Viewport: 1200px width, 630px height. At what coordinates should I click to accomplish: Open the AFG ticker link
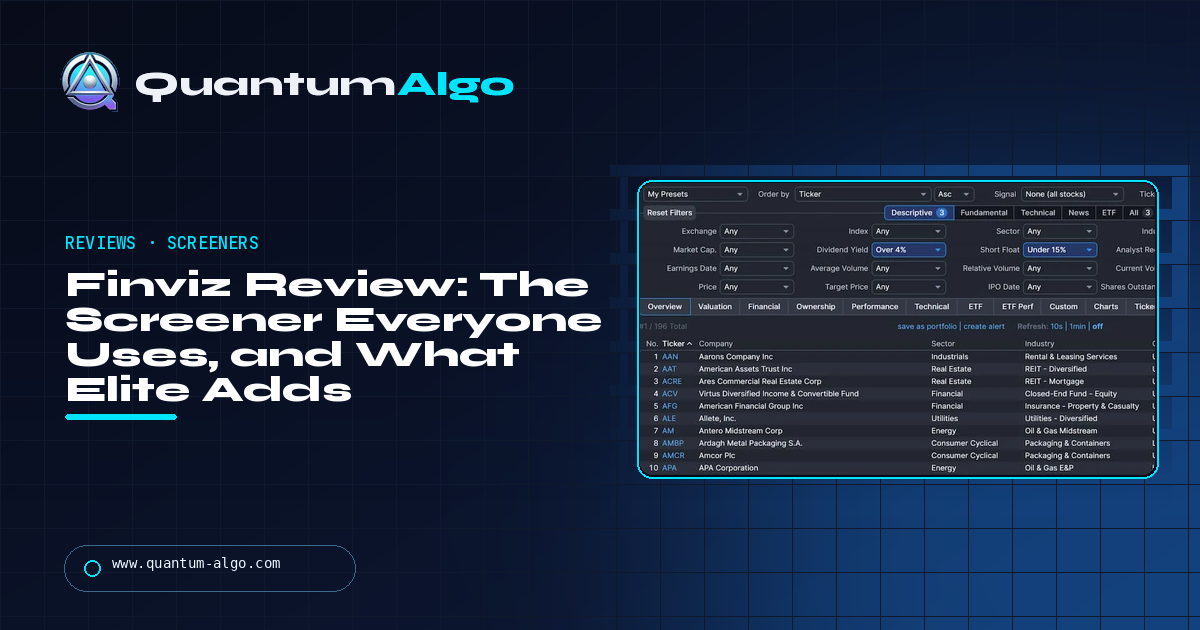pos(670,406)
